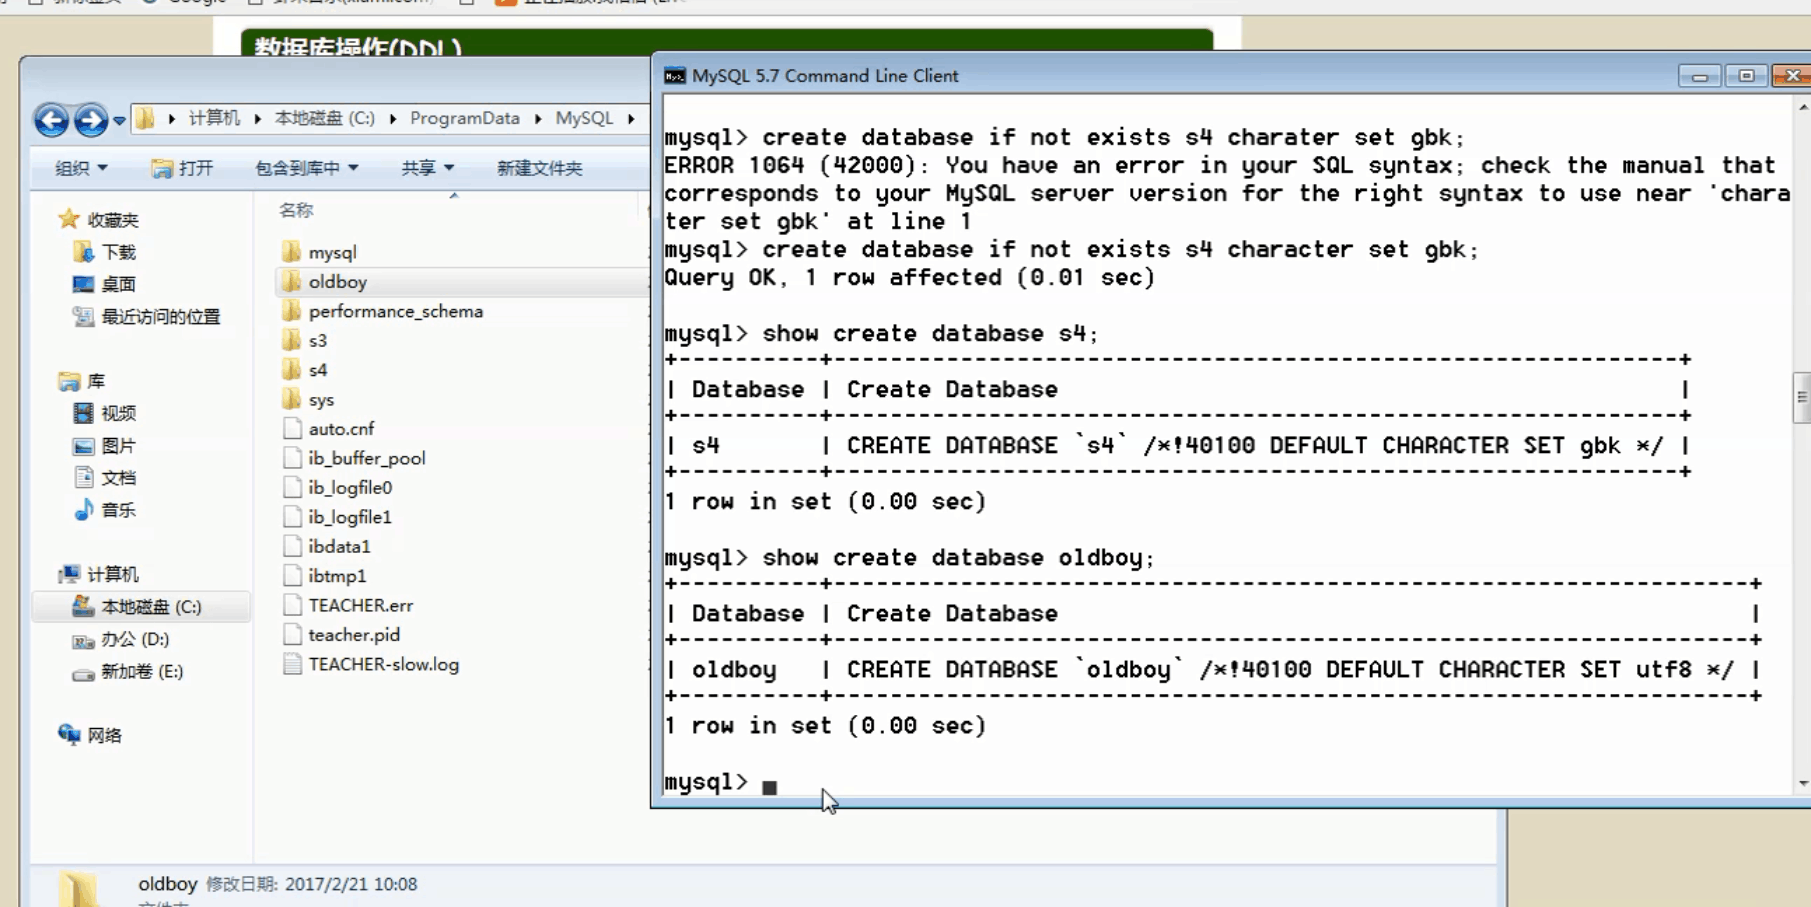Select 本地磁盘 (C:) drive in sidebar
The image size is (1811, 907).
(x=151, y=607)
